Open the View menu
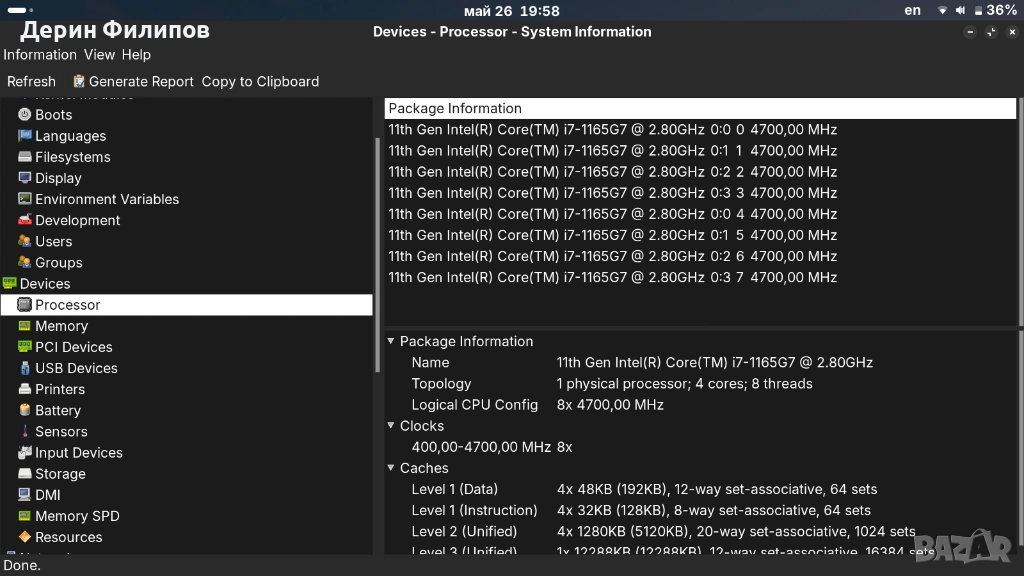The height and width of the screenshot is (576, 1024). (x=99, y=55)
